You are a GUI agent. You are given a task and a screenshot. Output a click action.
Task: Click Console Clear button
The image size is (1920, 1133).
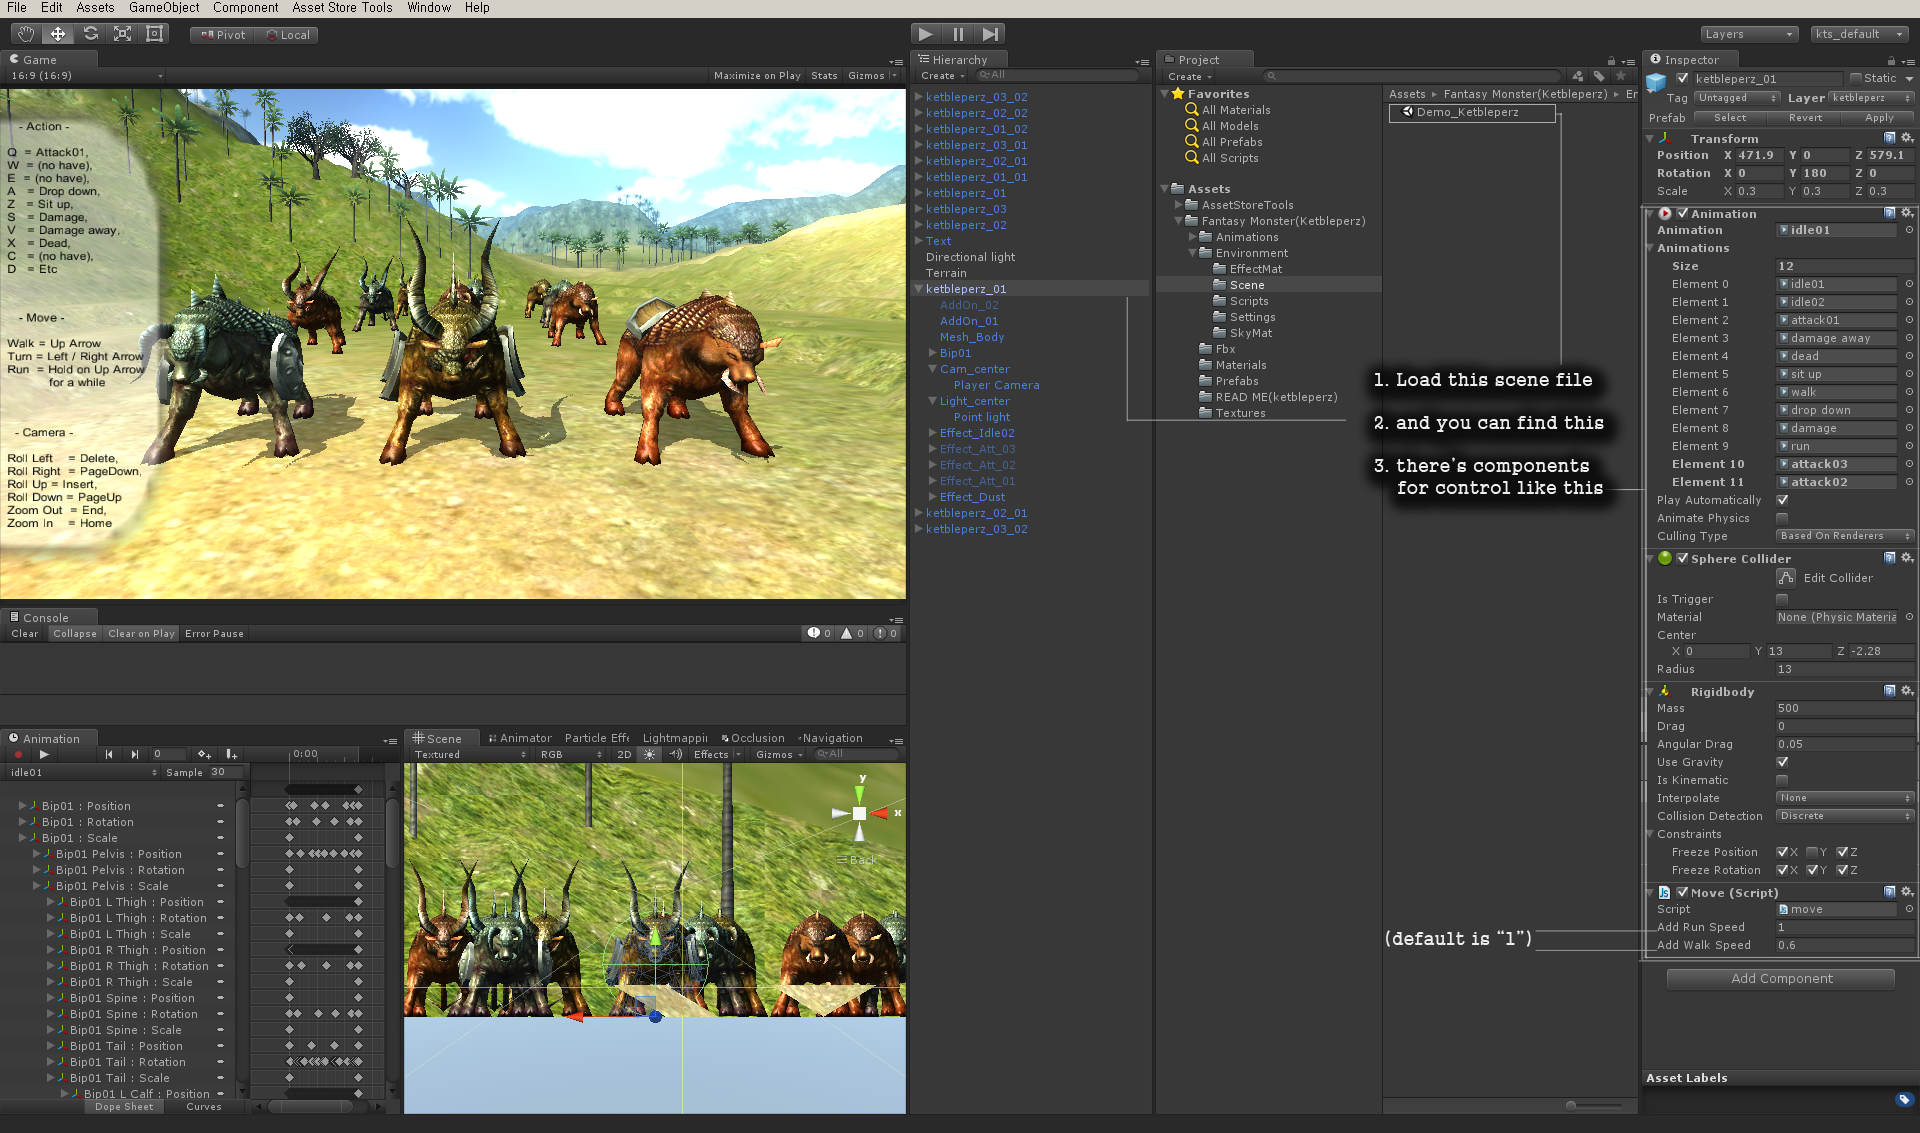pyautogui.click(x=24, y=634)
